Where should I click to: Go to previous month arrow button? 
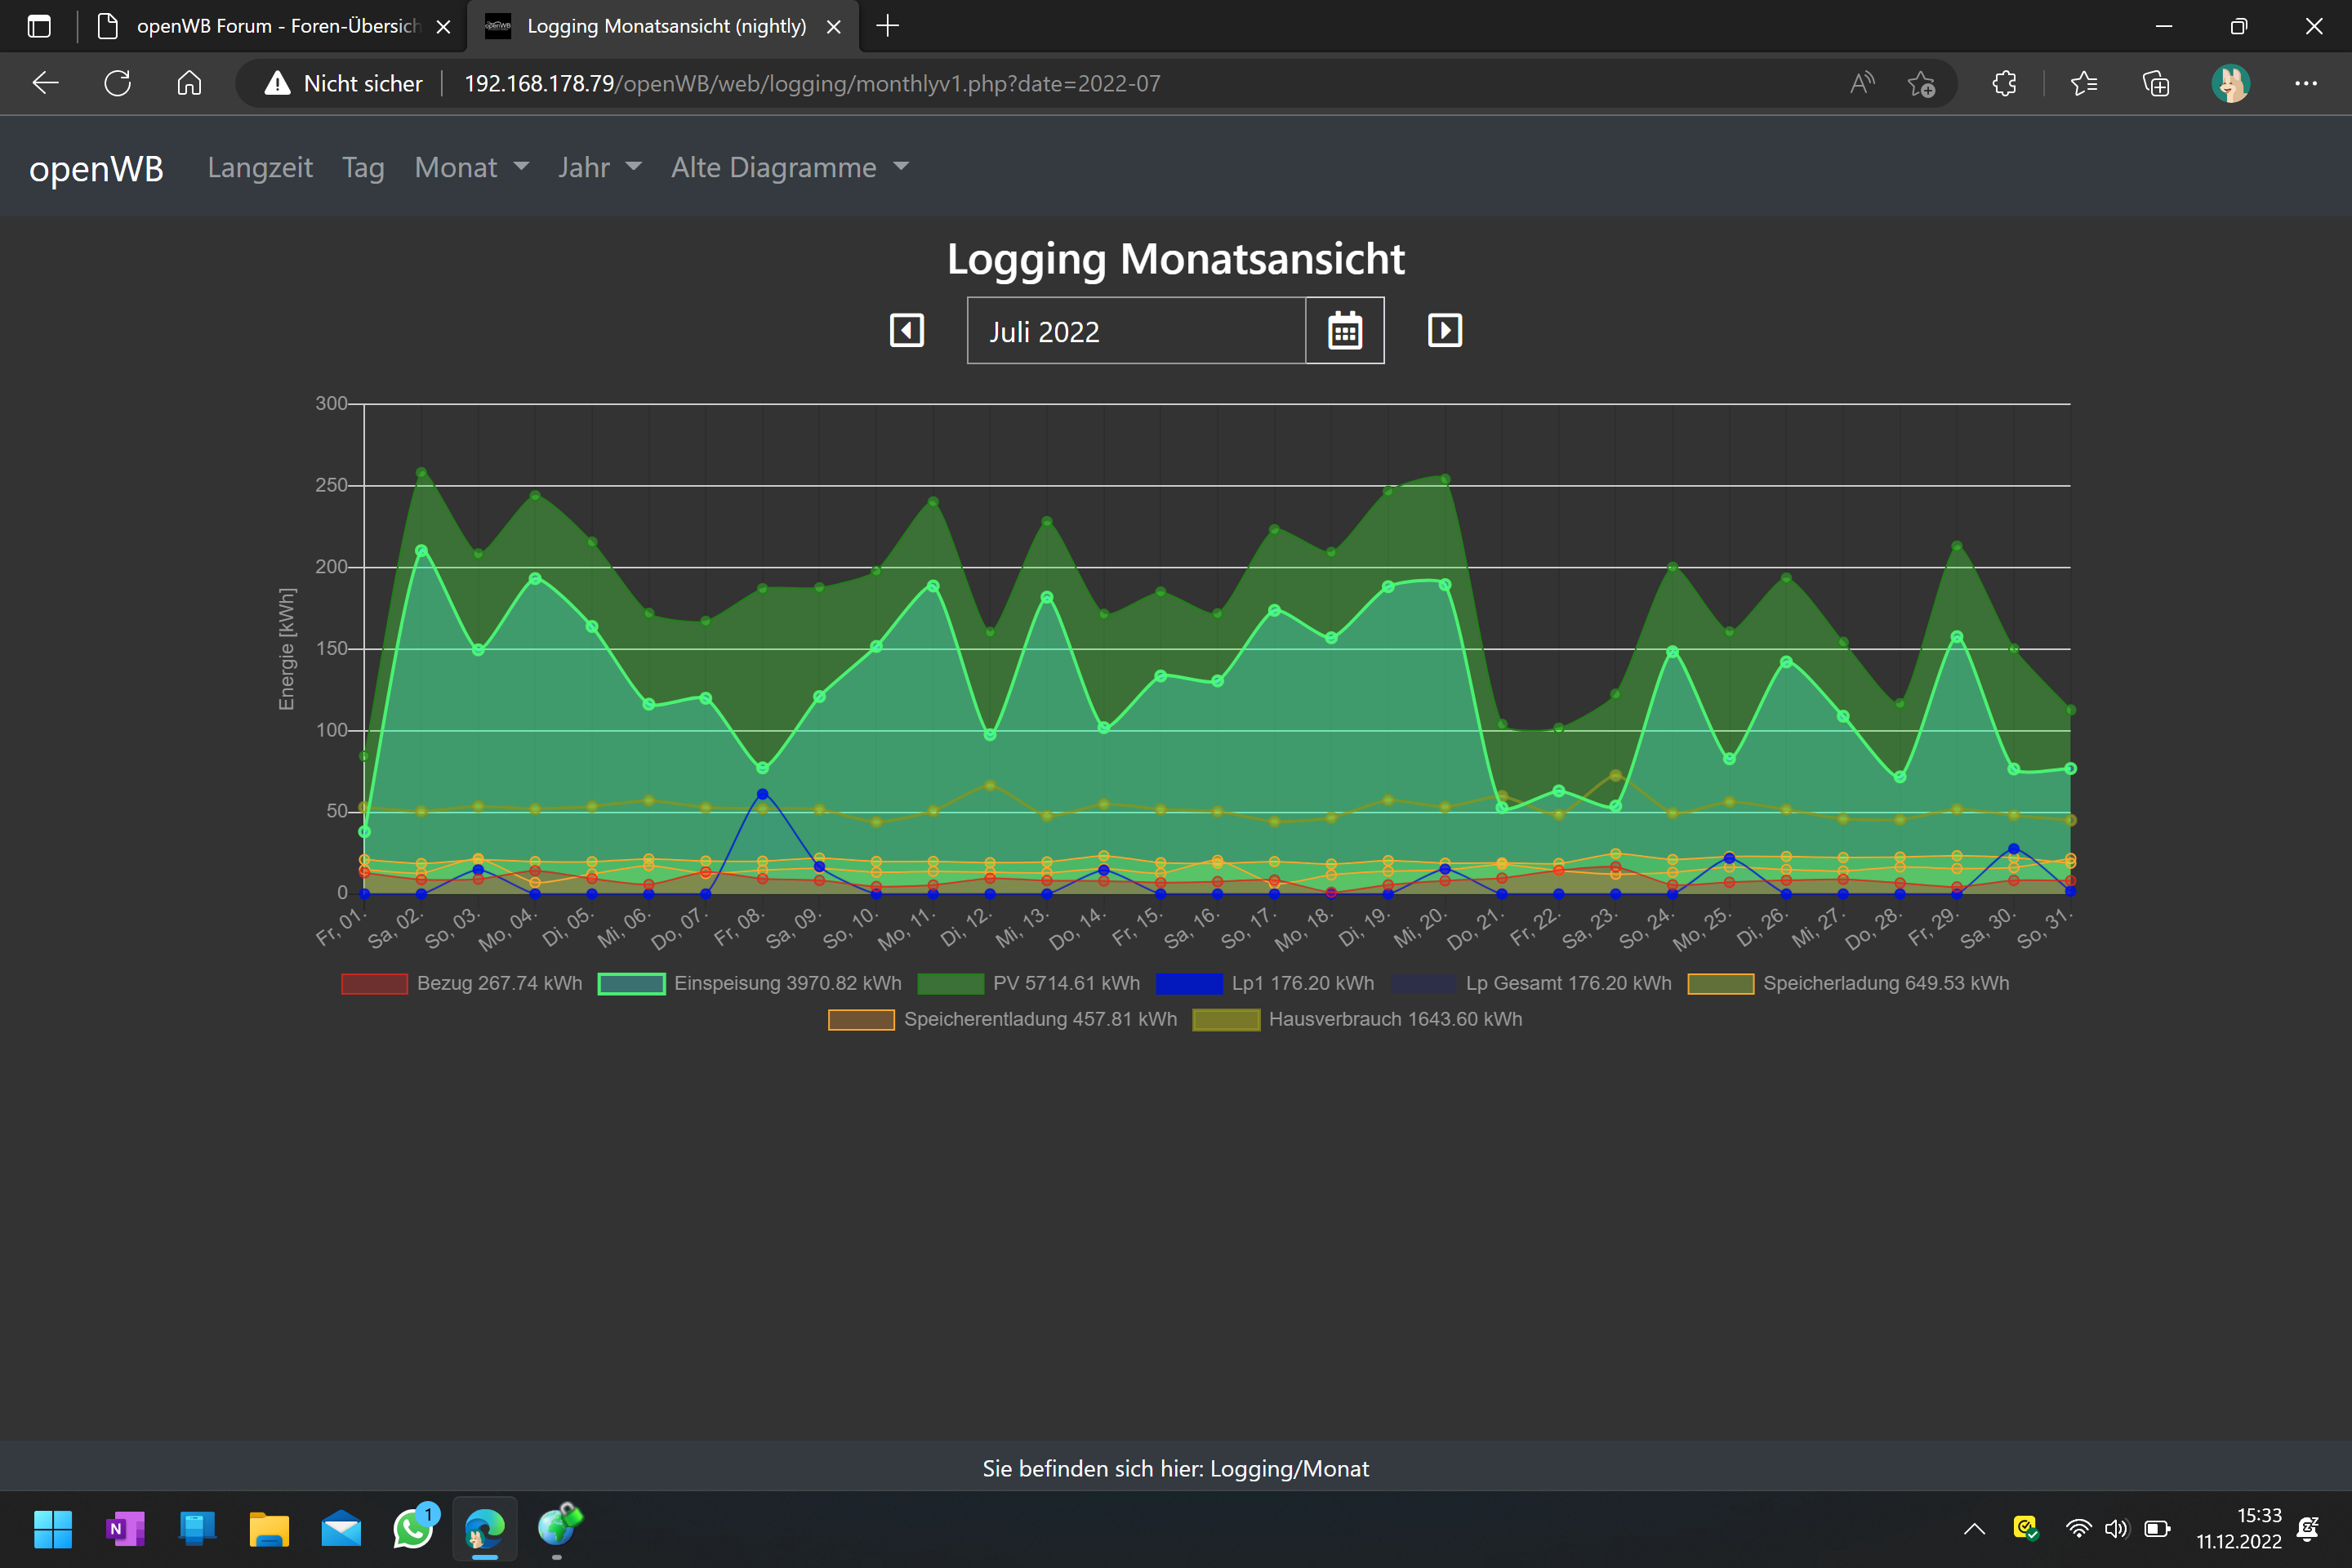pyautogui.click(x=906, y=330)
